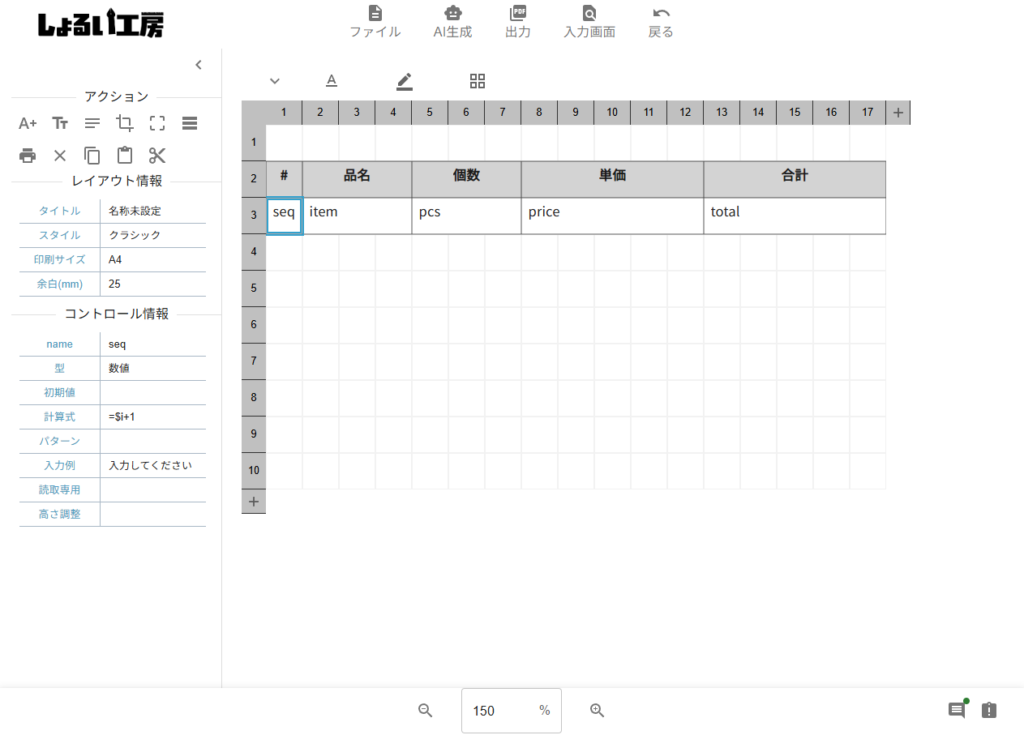This screenshot has height=735, width=1024.
Task: Click the 出力 PDF button
Action: (518, 22)
